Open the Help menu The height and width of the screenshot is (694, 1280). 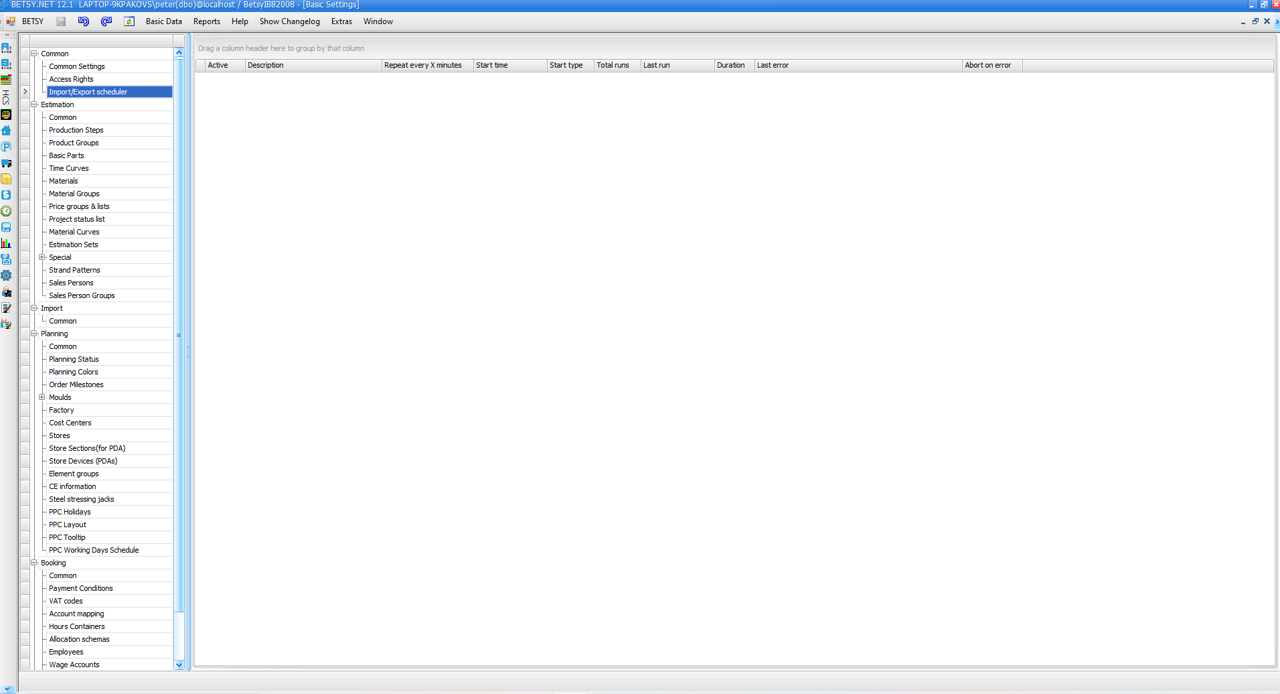(x=240, y=21)
